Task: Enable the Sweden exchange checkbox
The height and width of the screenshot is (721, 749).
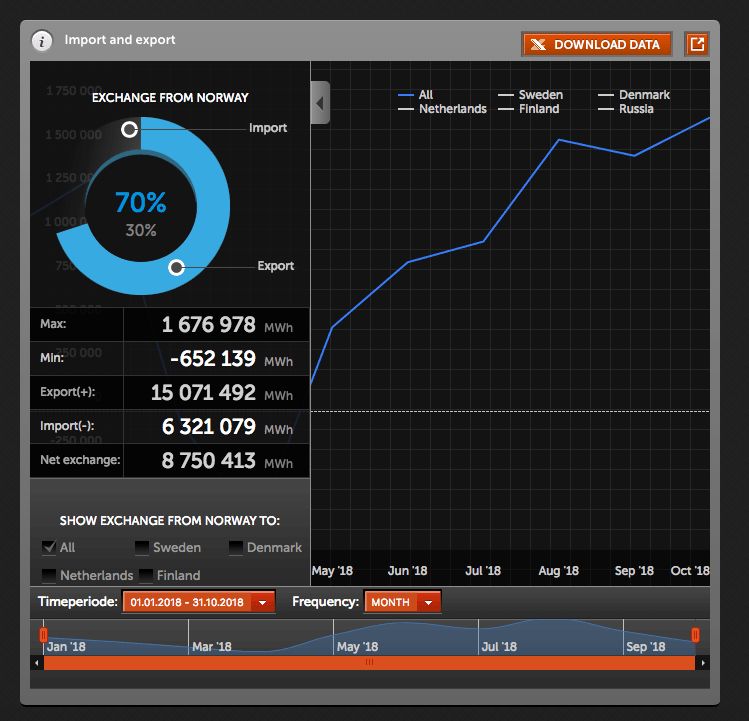Action: click(142, 547)
